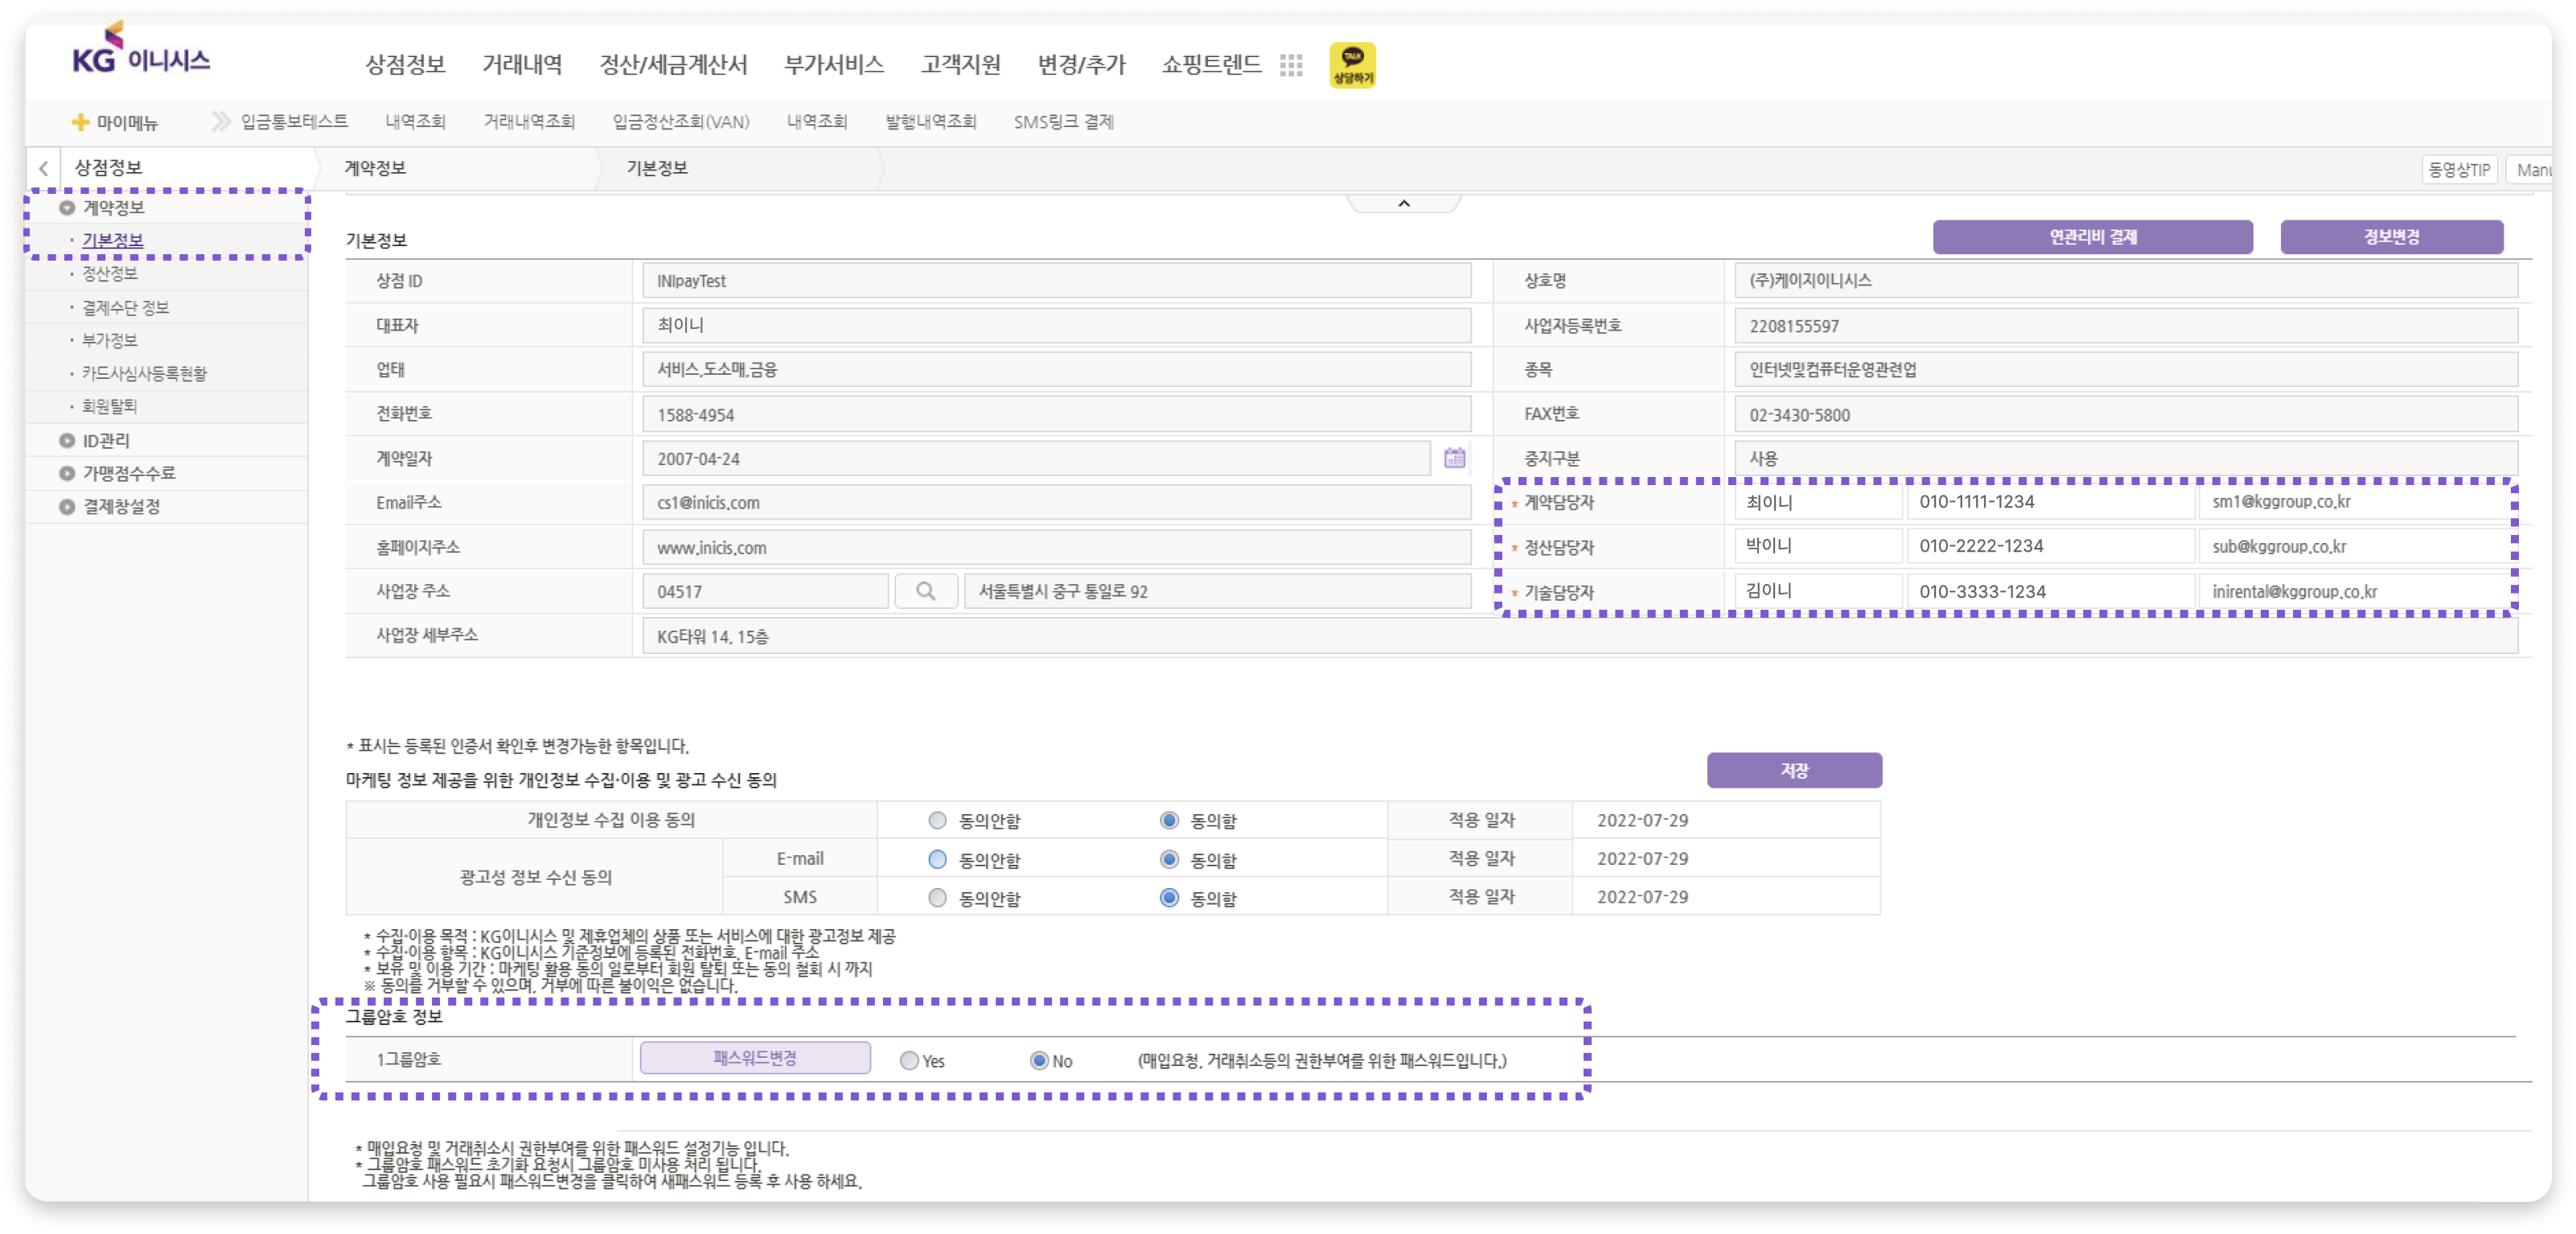
Task: Open the 정산/세금계산서 menu
Action: tap(673, 65)
